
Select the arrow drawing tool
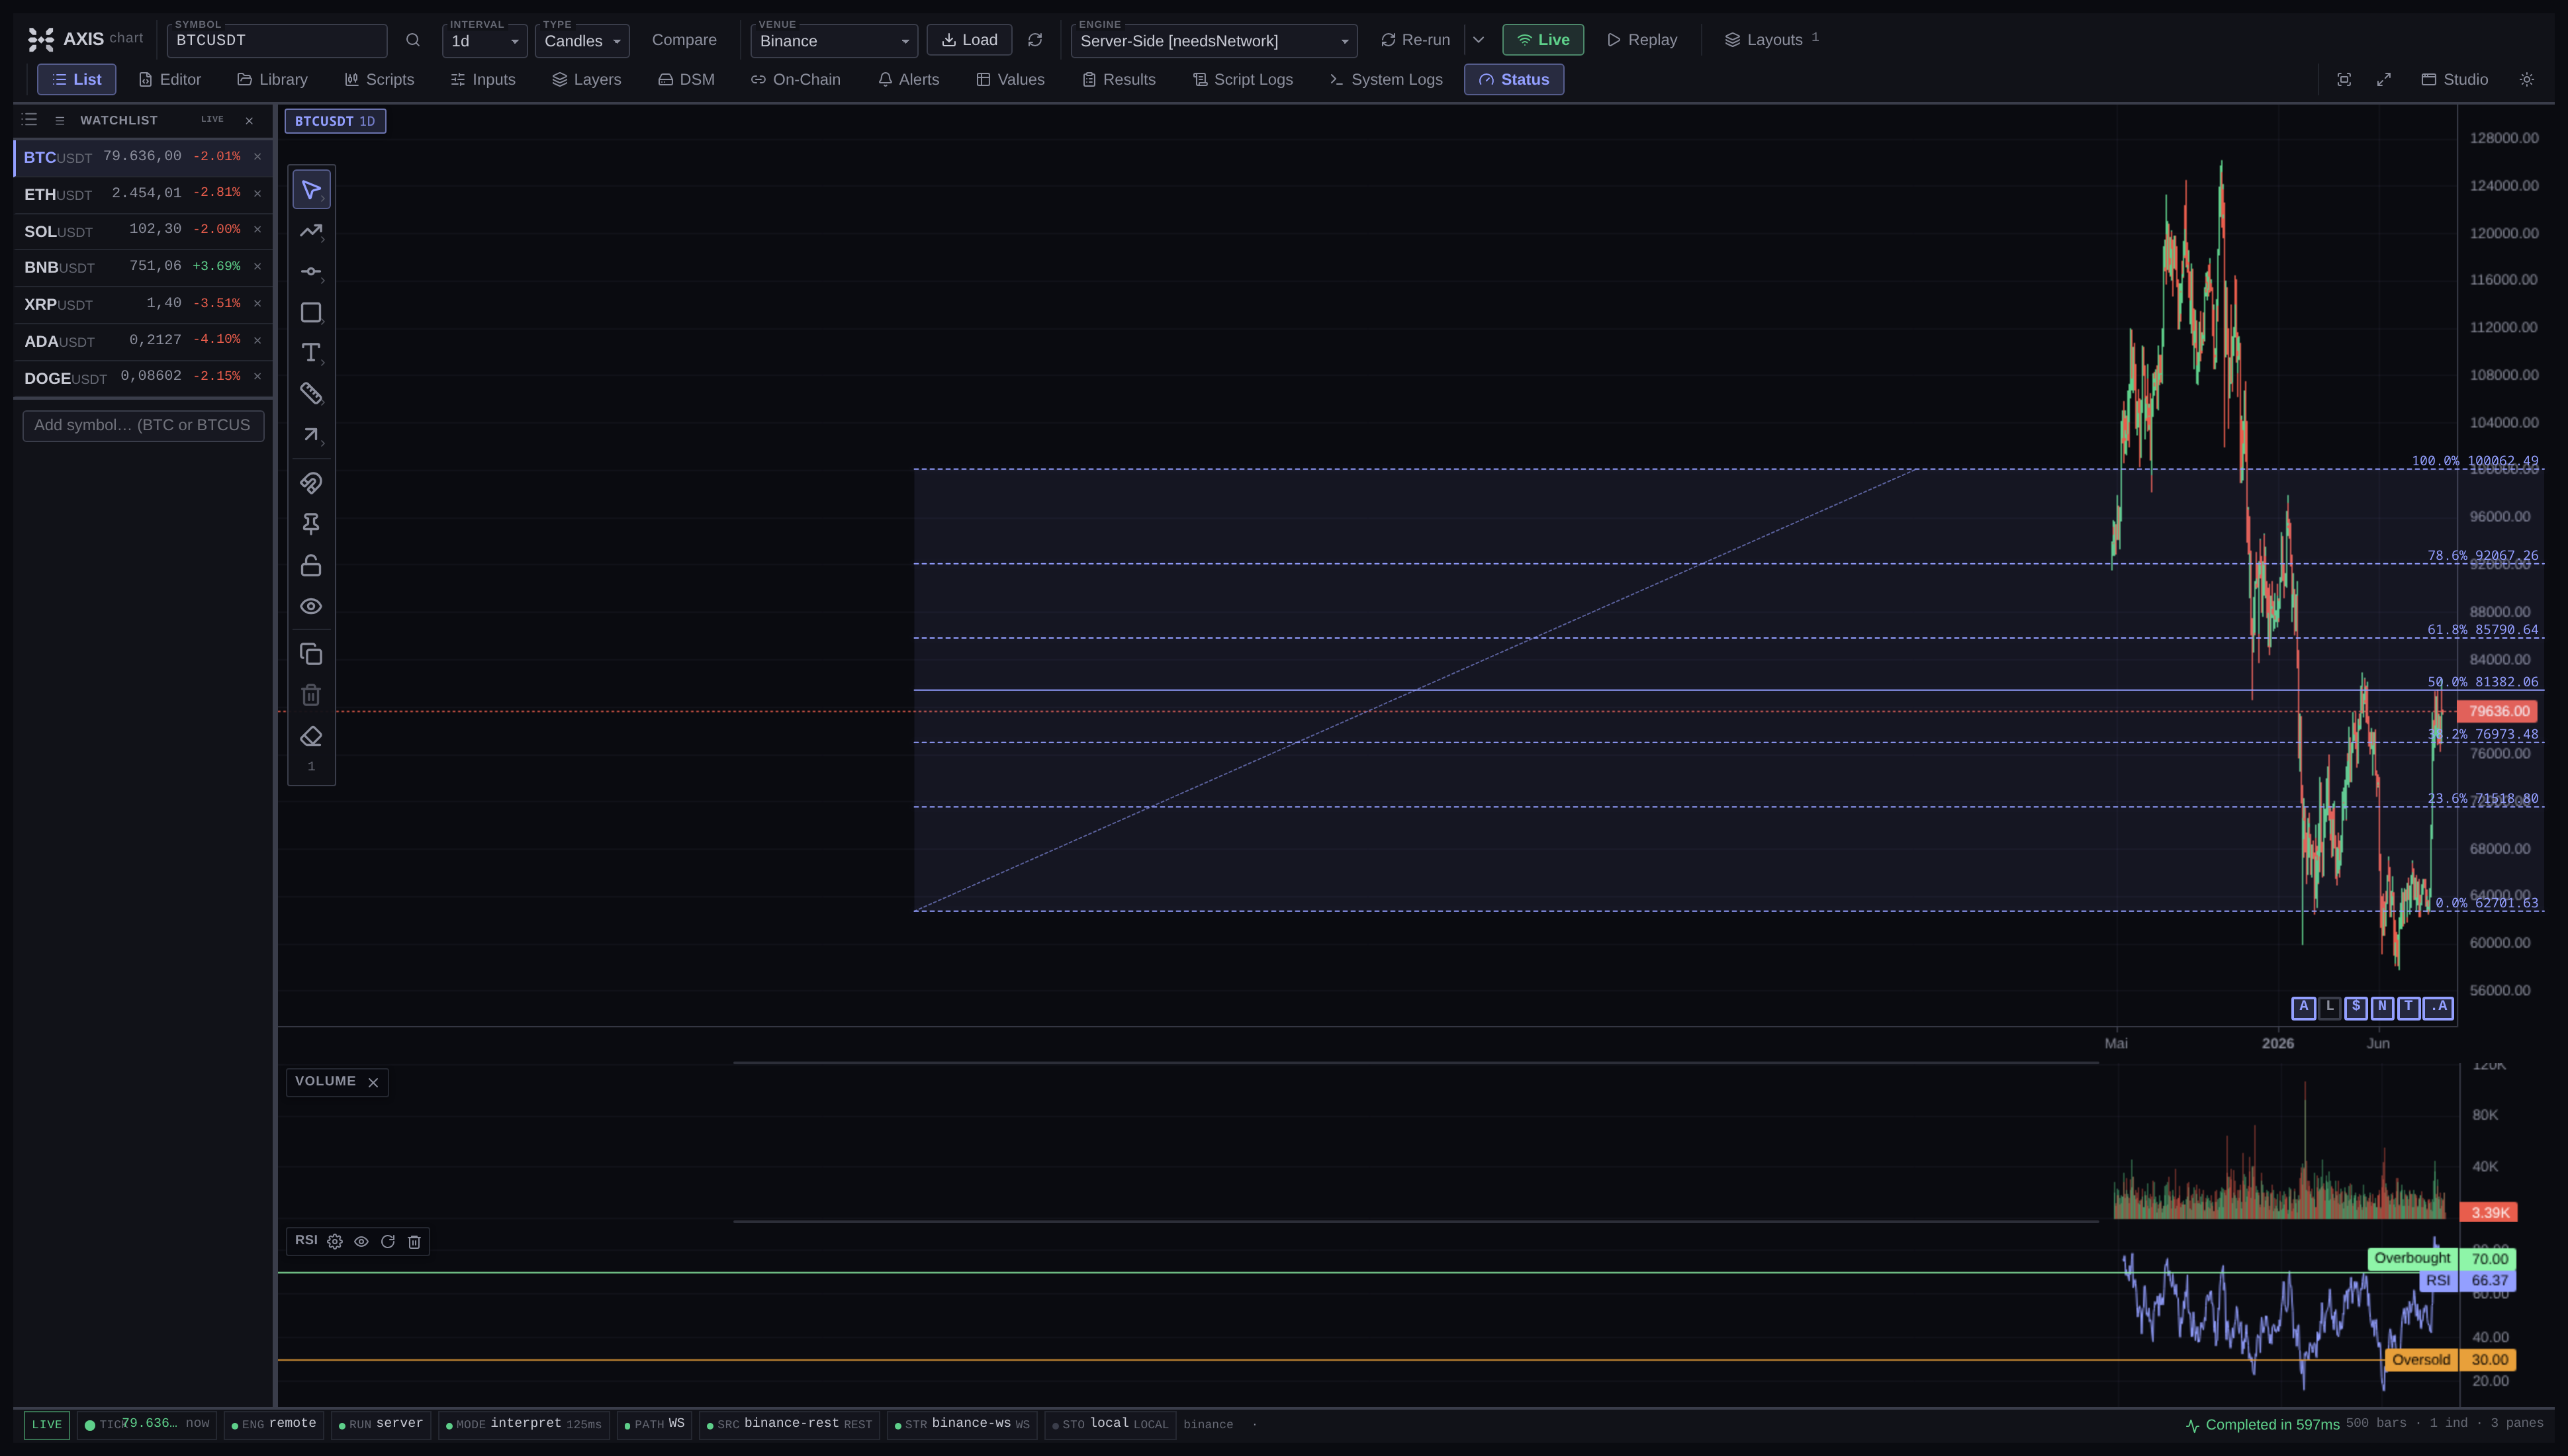pos(311,435)
